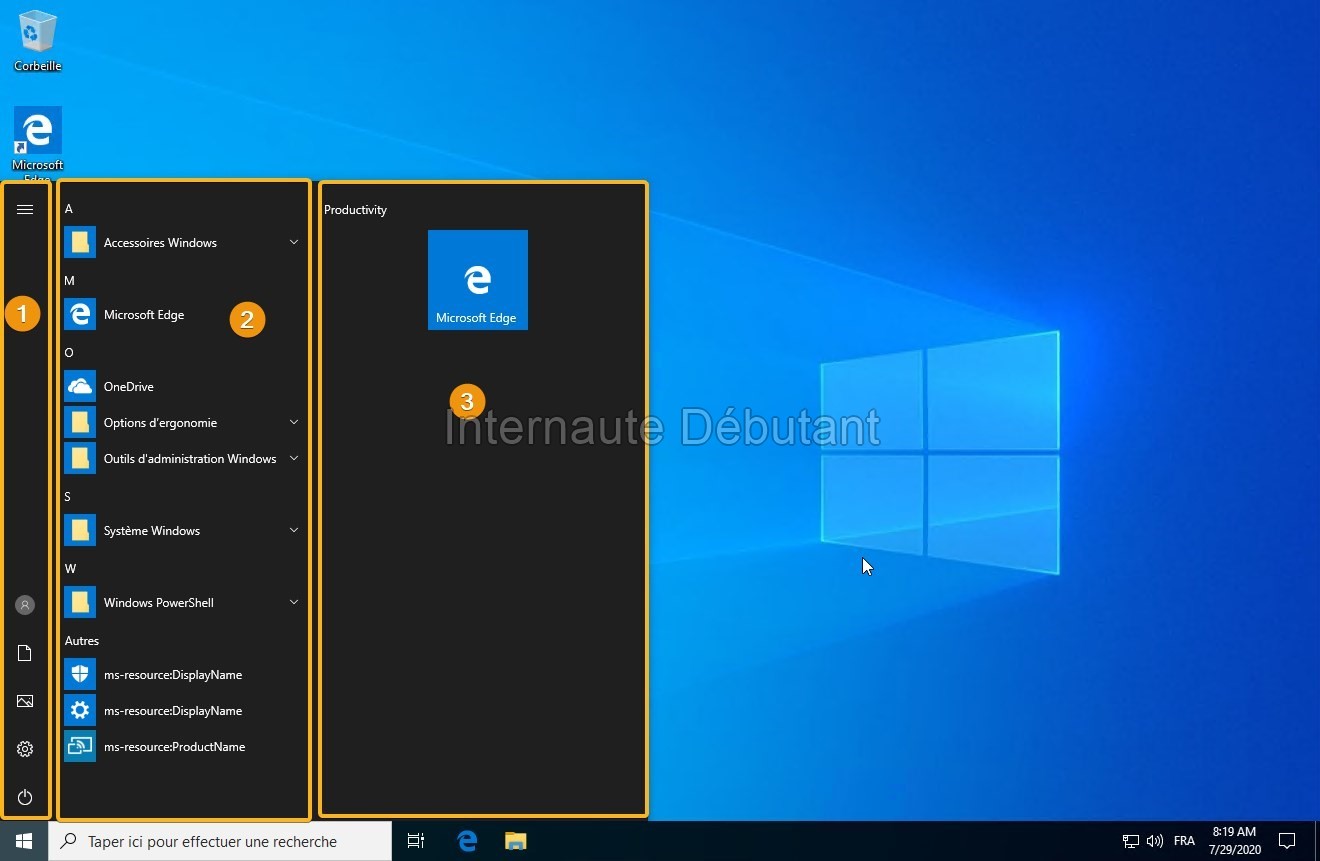Click the Power icon in Start sidebar
This screenshot has width=1320, height=861.
coord(25,797)
